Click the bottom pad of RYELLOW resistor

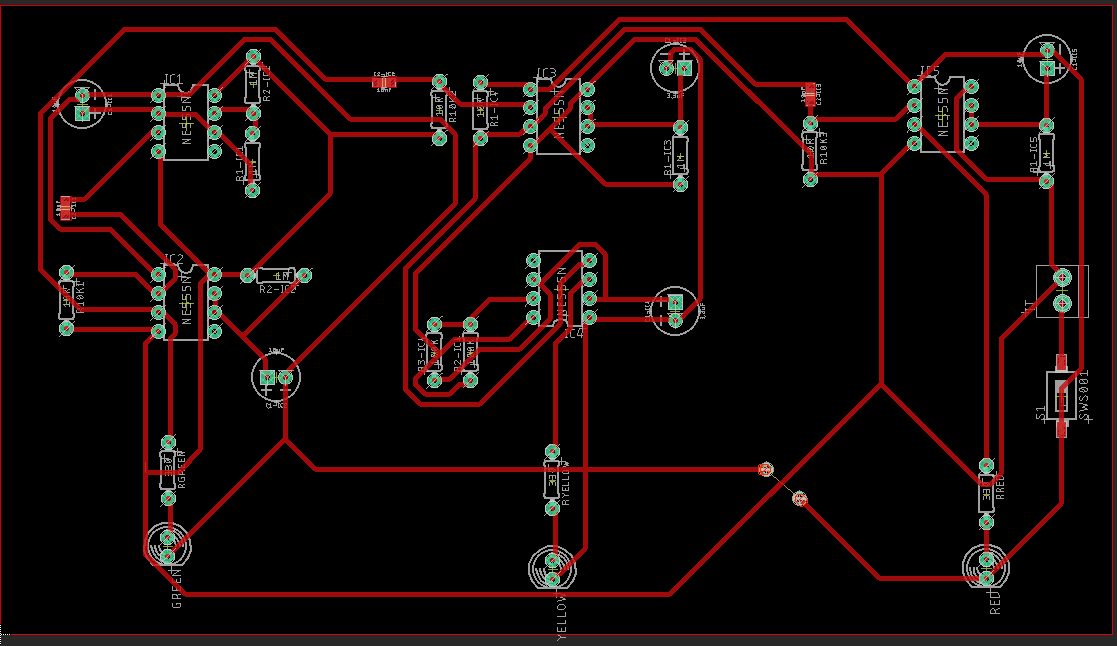click(x=552, y=509)
